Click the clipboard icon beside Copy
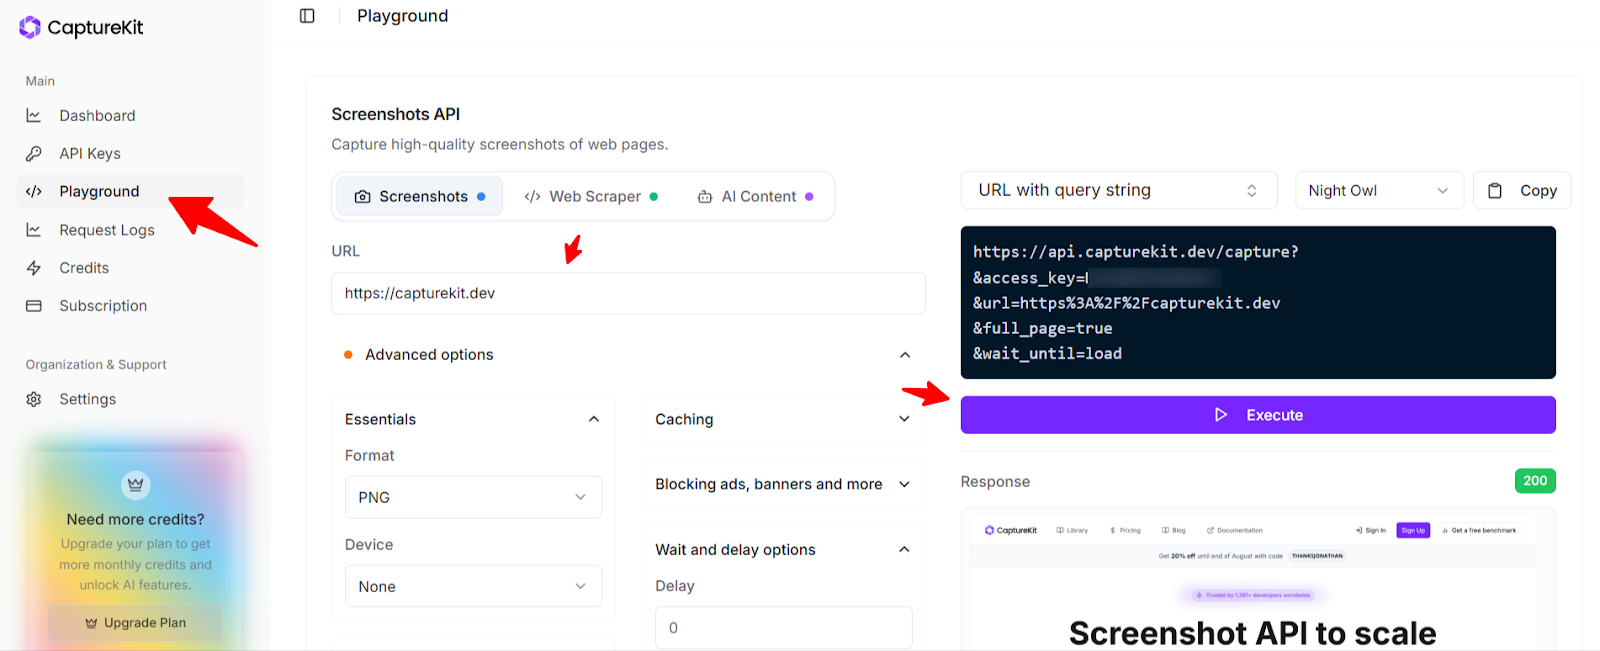1600x651 pixels. (x=1495, y=191)
